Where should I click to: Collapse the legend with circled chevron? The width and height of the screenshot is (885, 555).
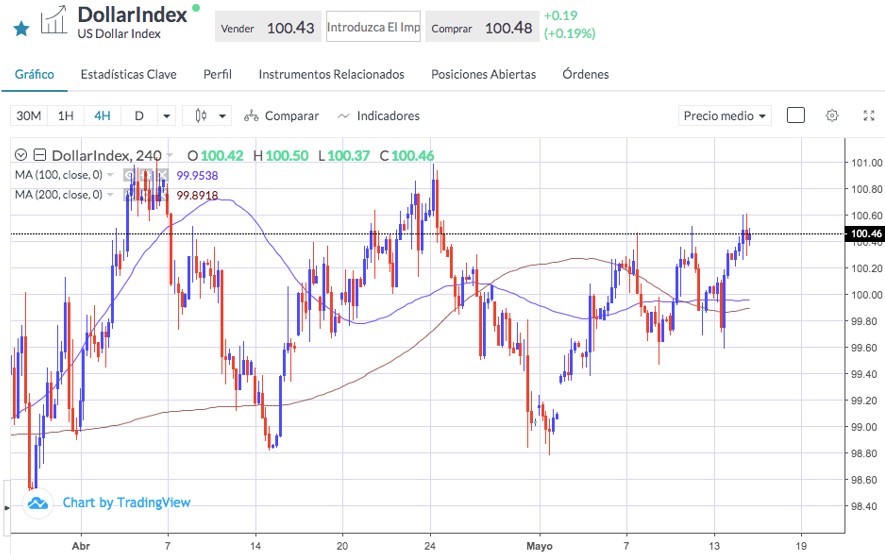click(x=21, y=155)
